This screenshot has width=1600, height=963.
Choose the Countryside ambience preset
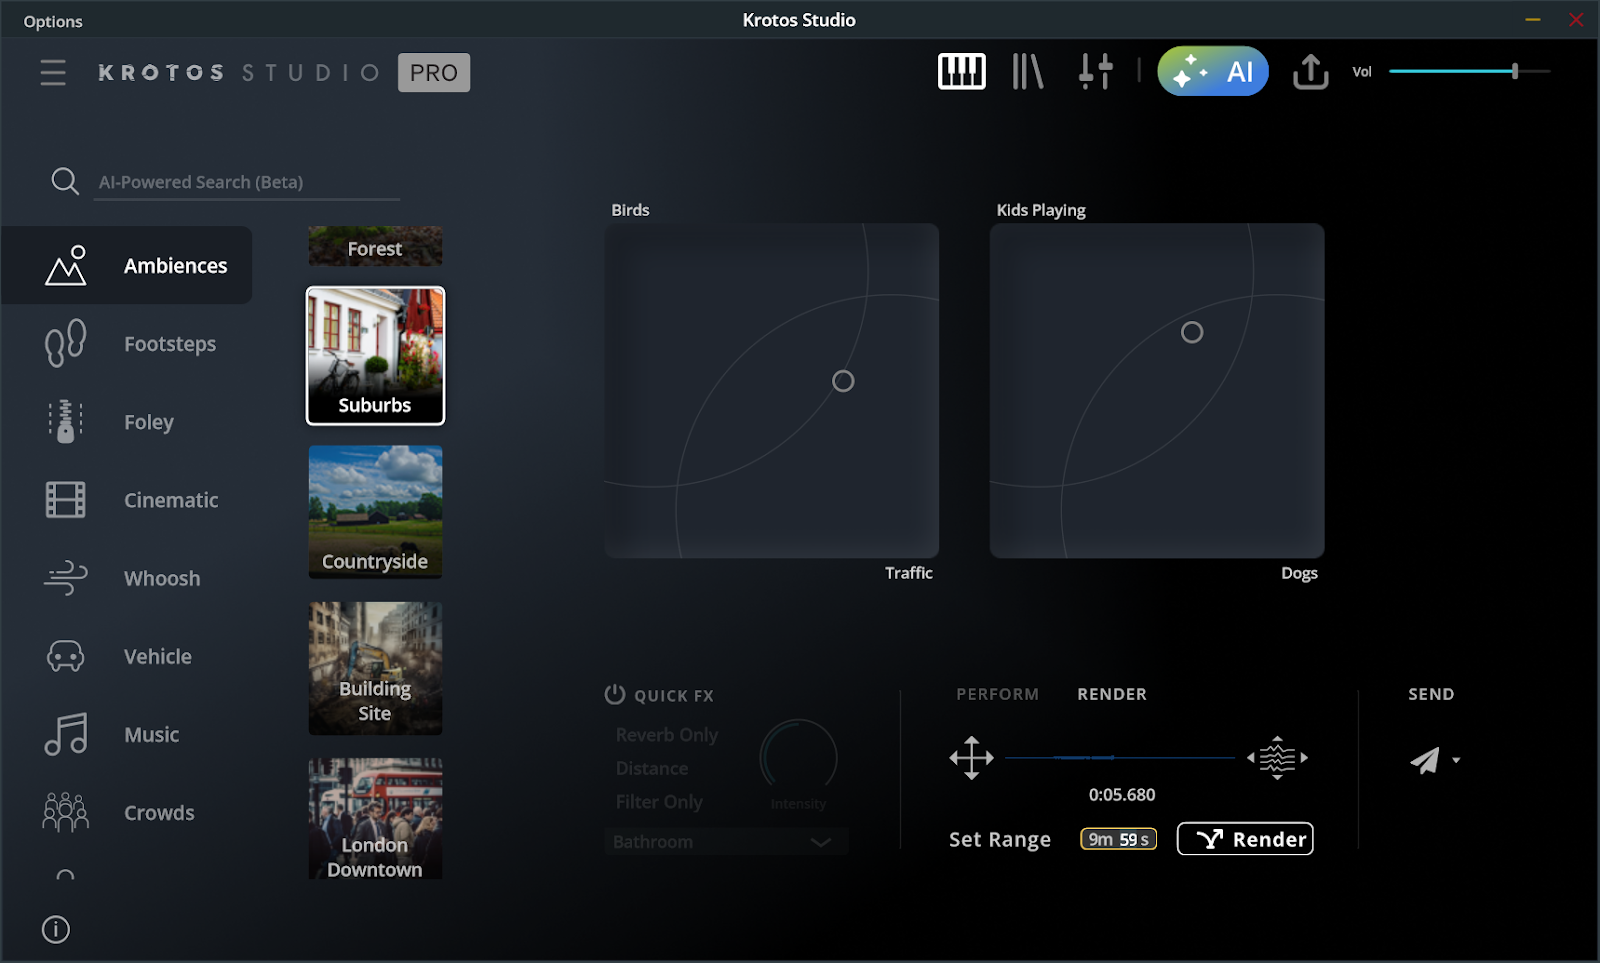pos(375,512)
